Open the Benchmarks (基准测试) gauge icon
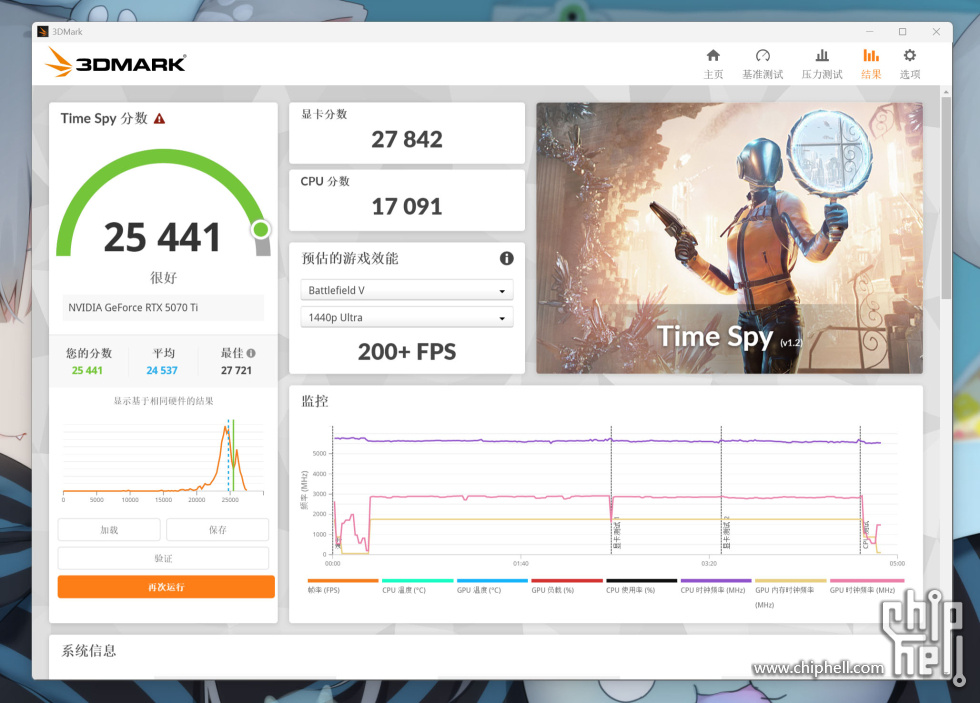The image size is (980, 703). 762,55
